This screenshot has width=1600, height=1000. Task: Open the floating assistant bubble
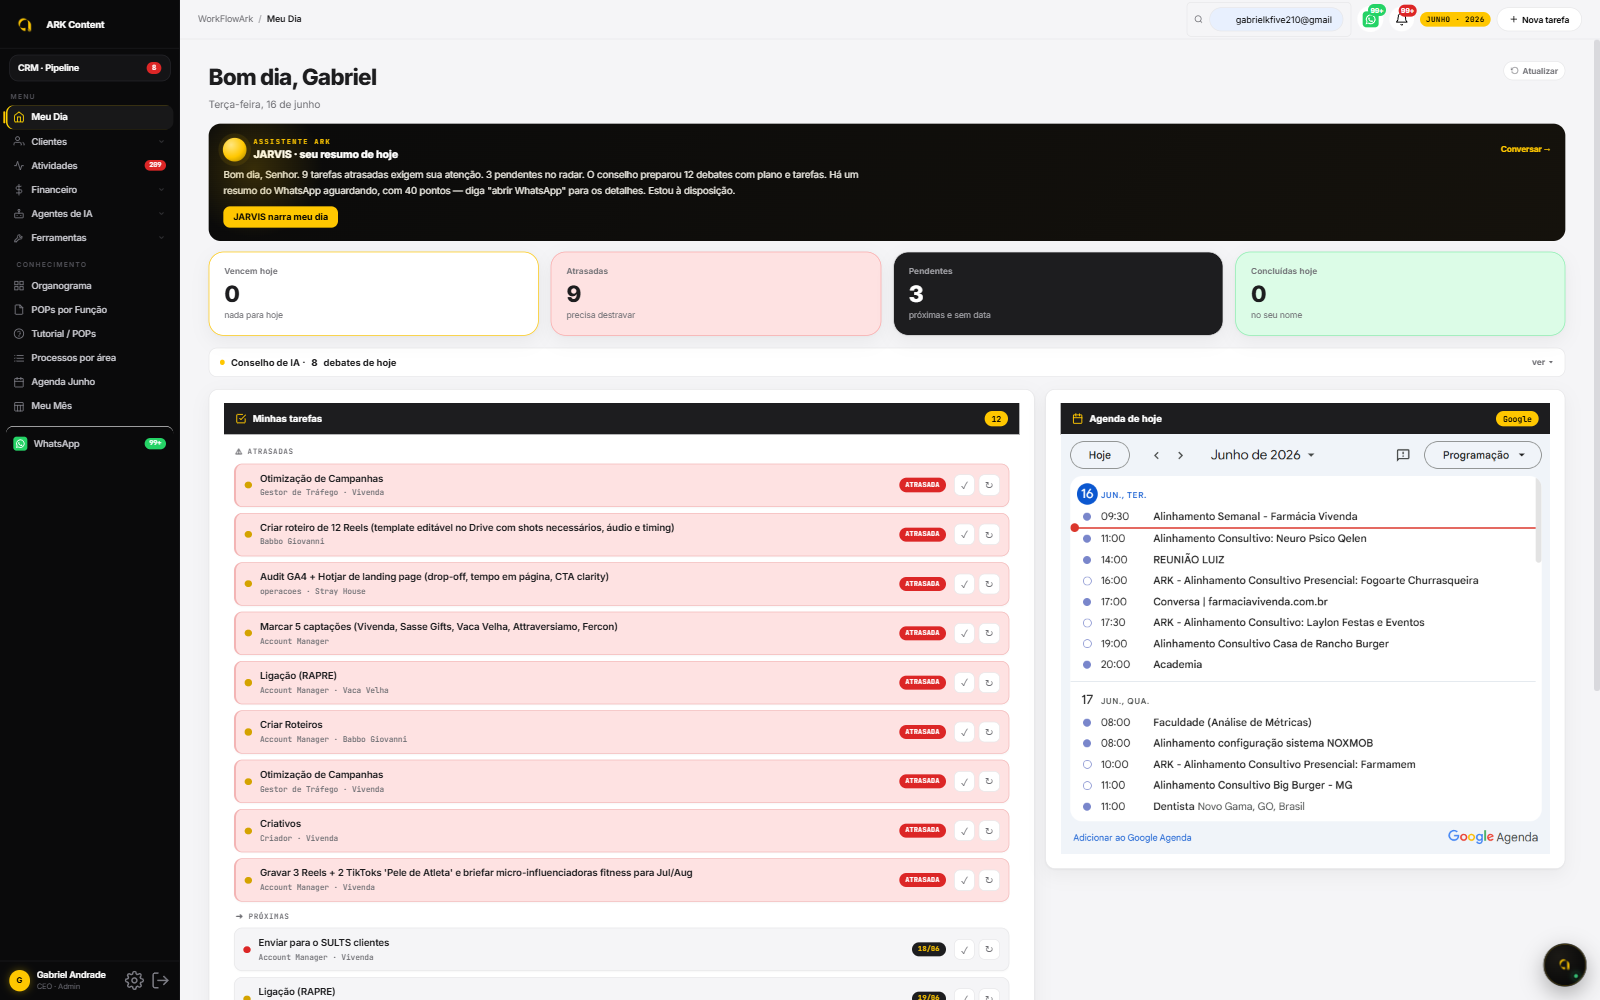1564,965
